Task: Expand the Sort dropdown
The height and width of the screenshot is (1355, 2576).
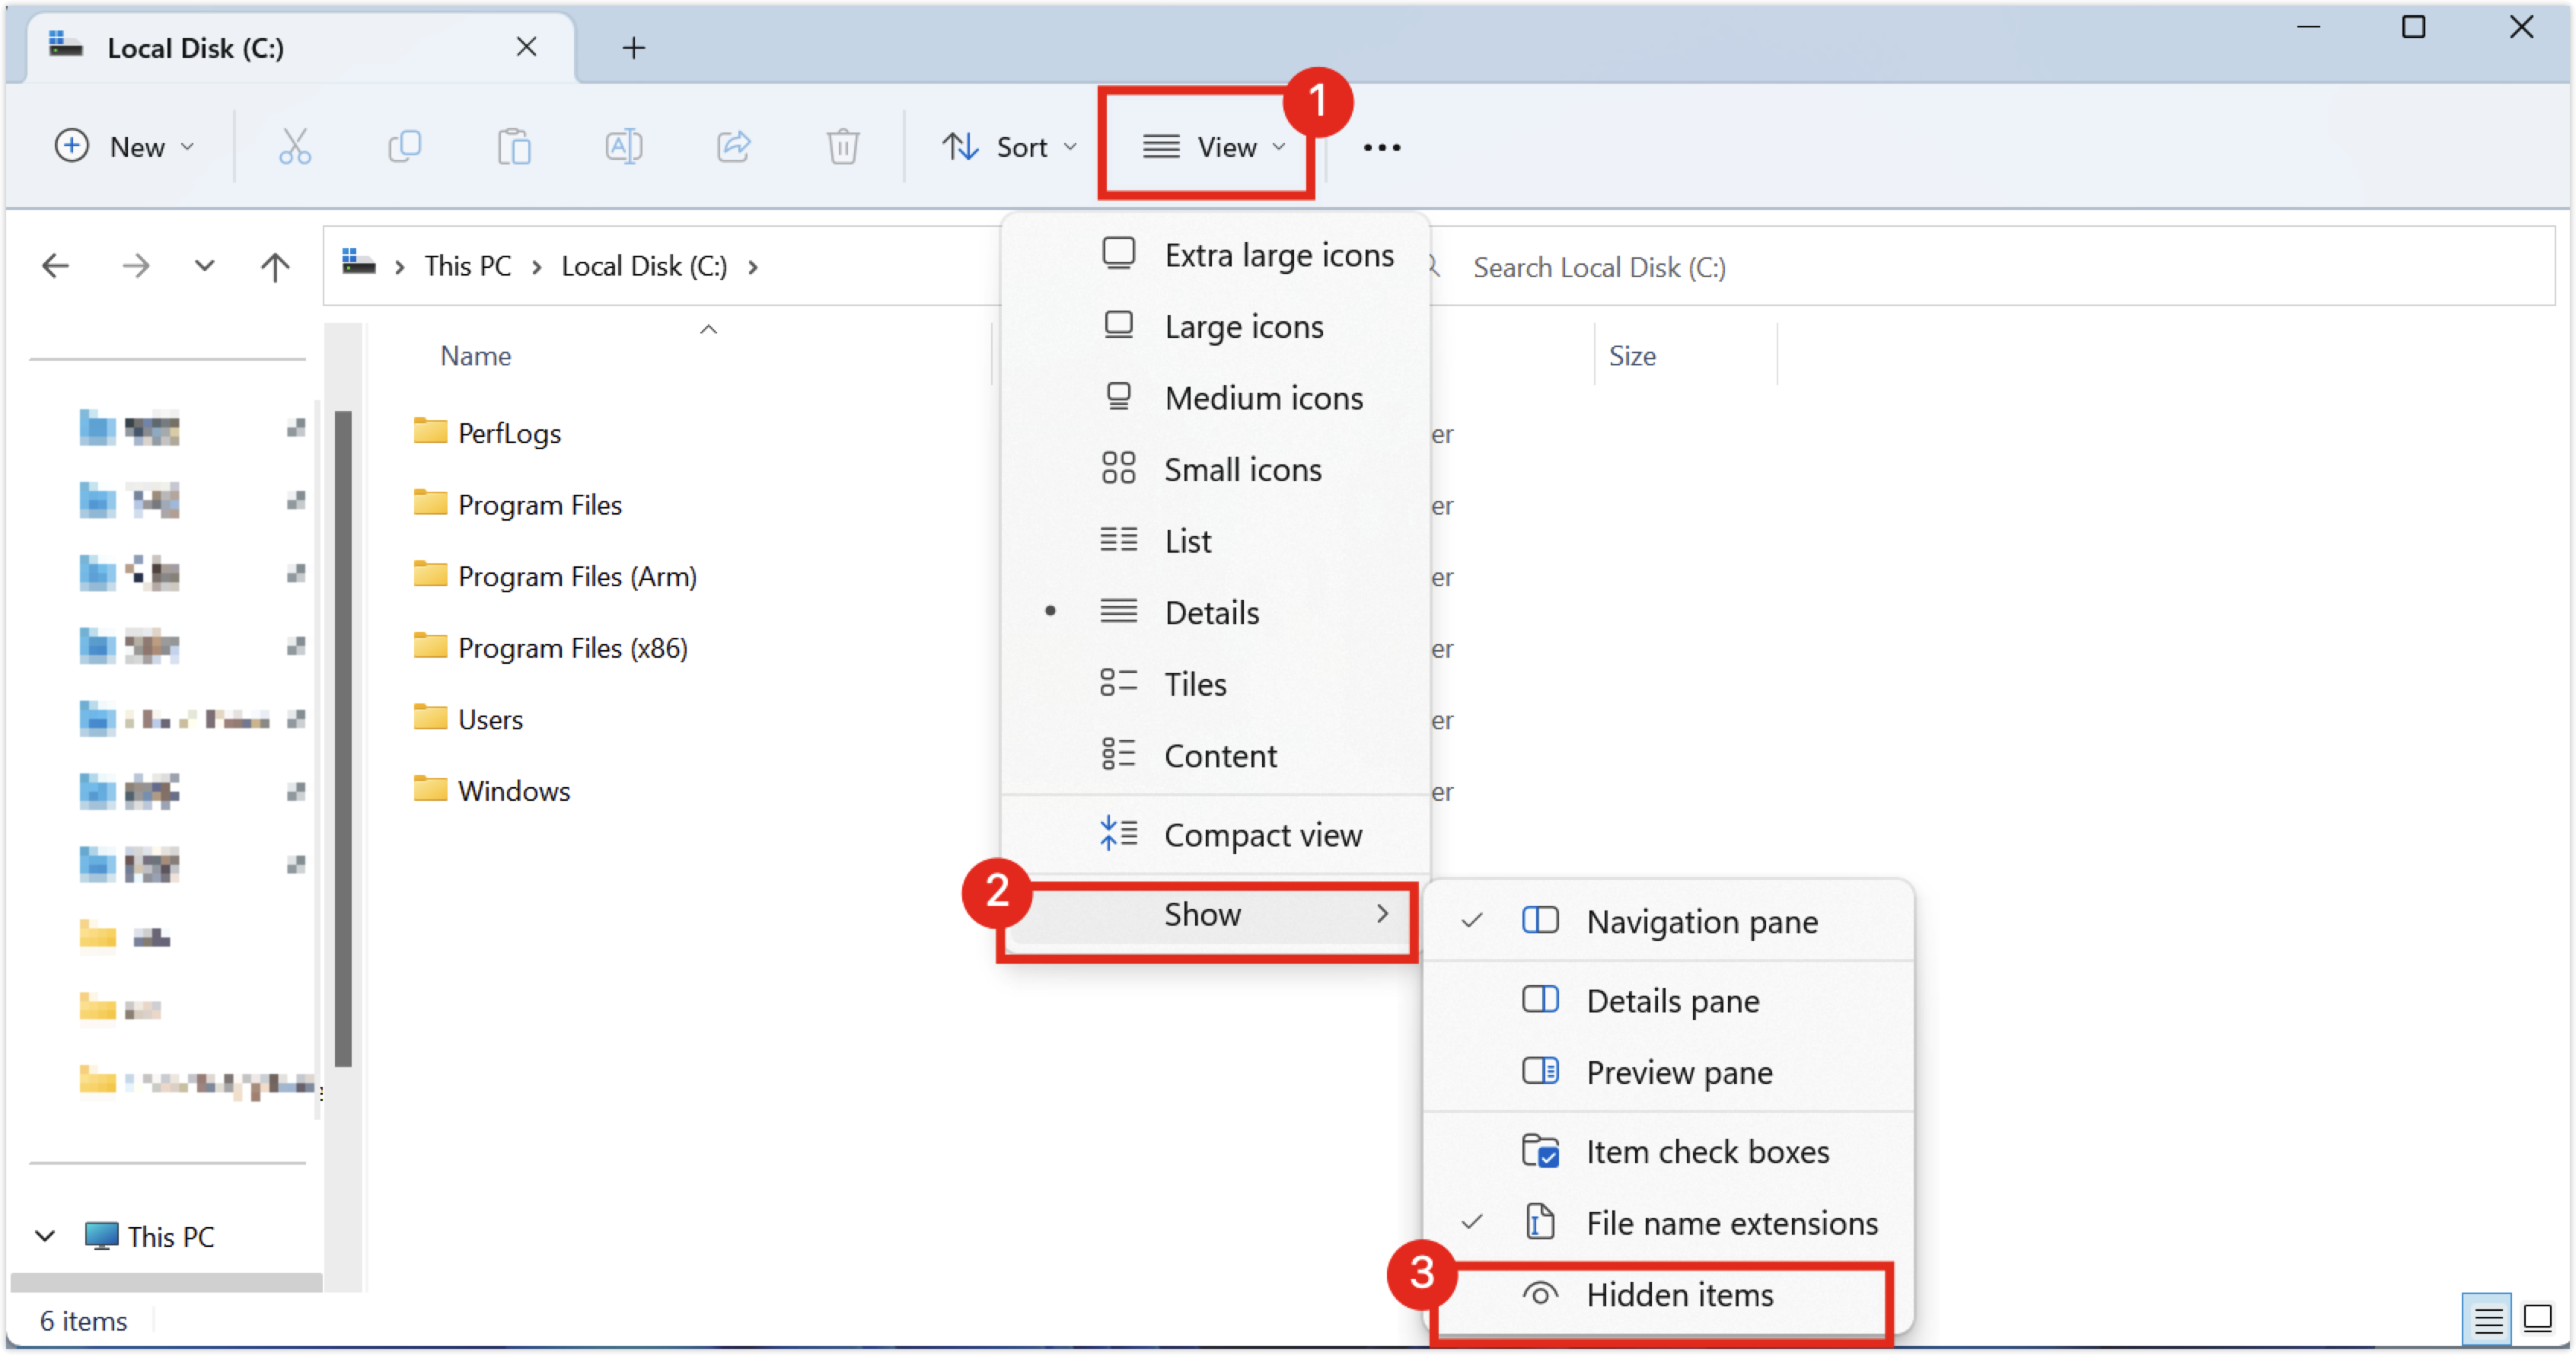Action: point(1008,146)
